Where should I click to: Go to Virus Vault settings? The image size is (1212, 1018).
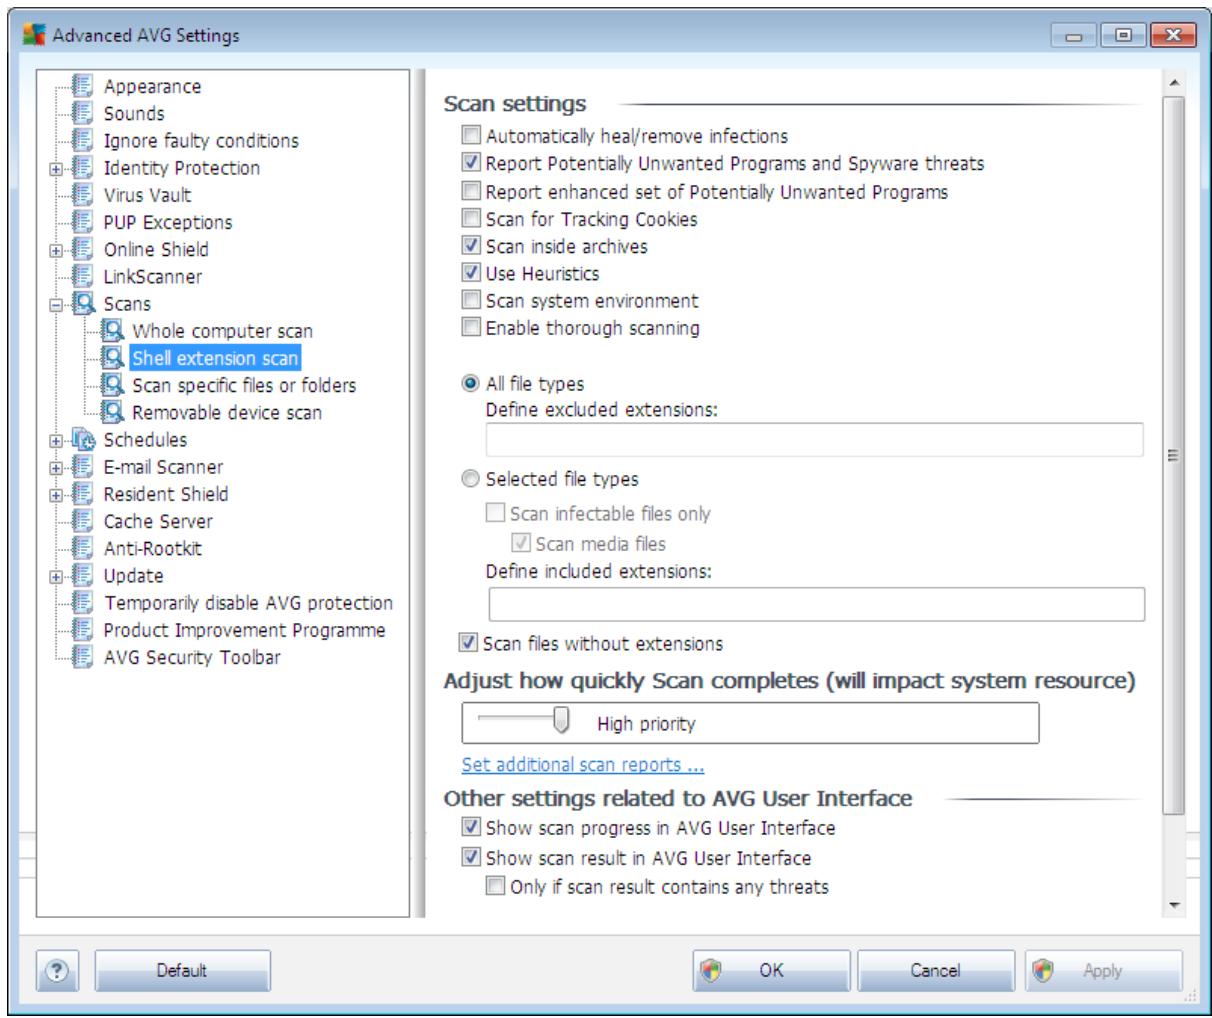coord(147,195)
